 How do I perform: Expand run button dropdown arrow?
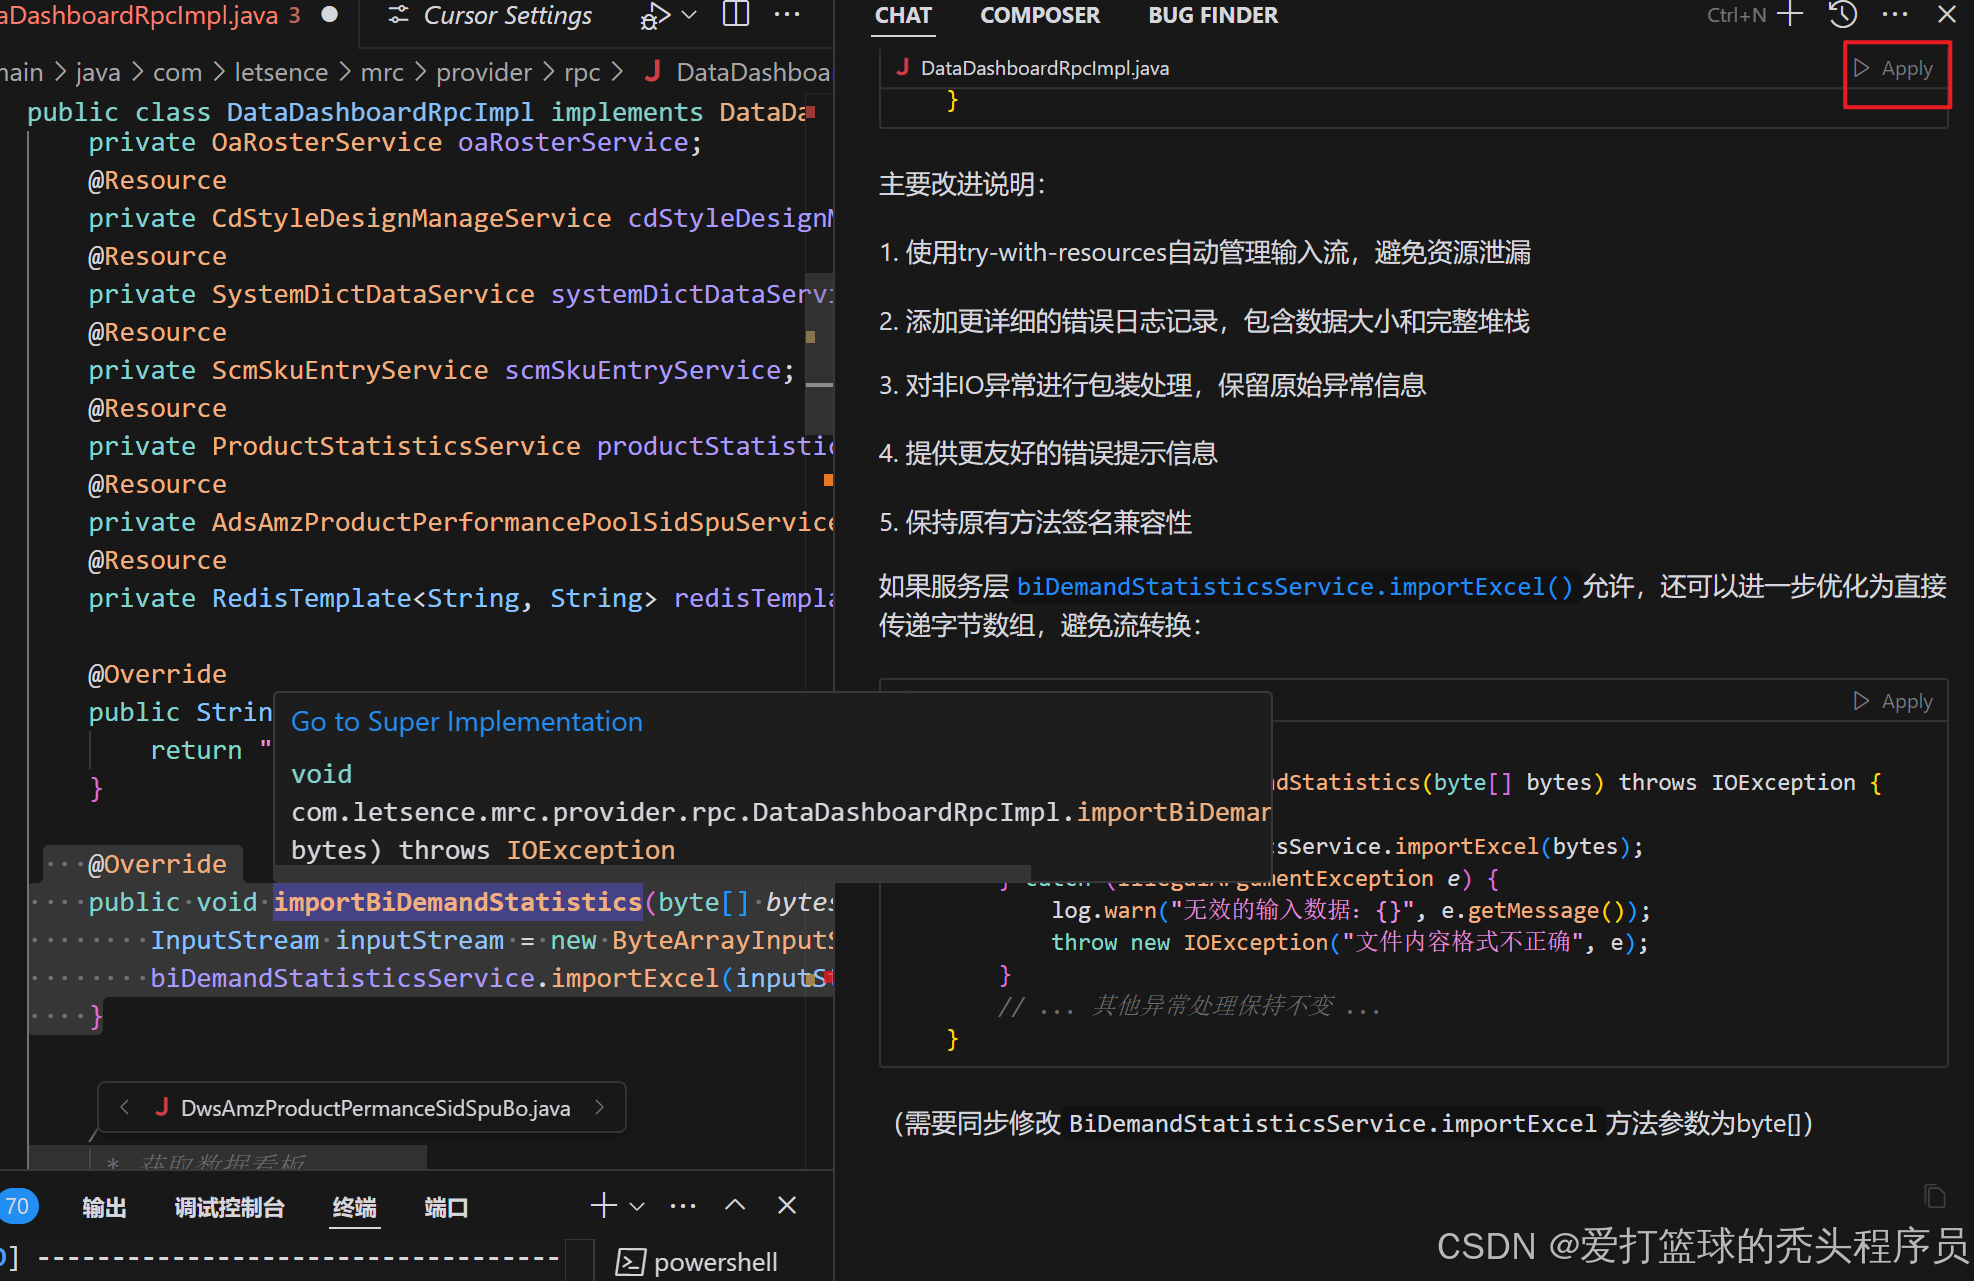point(689,16)
